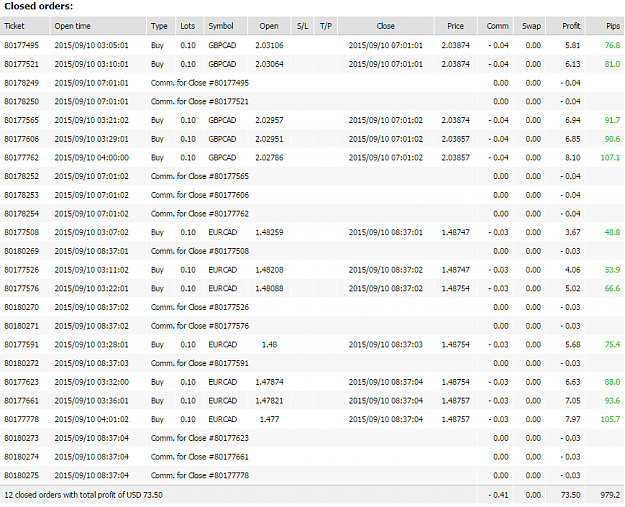The height and width of the screenshot is (507, 625).
Task: Click the Pips column header
Action: 605,26
